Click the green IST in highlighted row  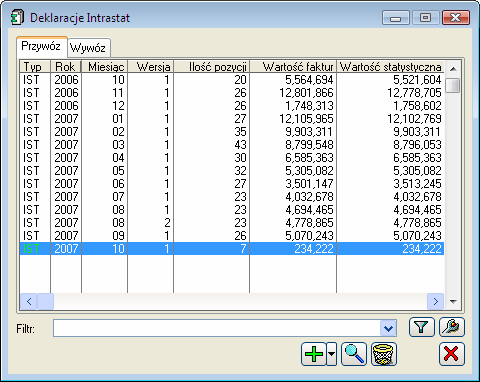[x=31, y=249]
